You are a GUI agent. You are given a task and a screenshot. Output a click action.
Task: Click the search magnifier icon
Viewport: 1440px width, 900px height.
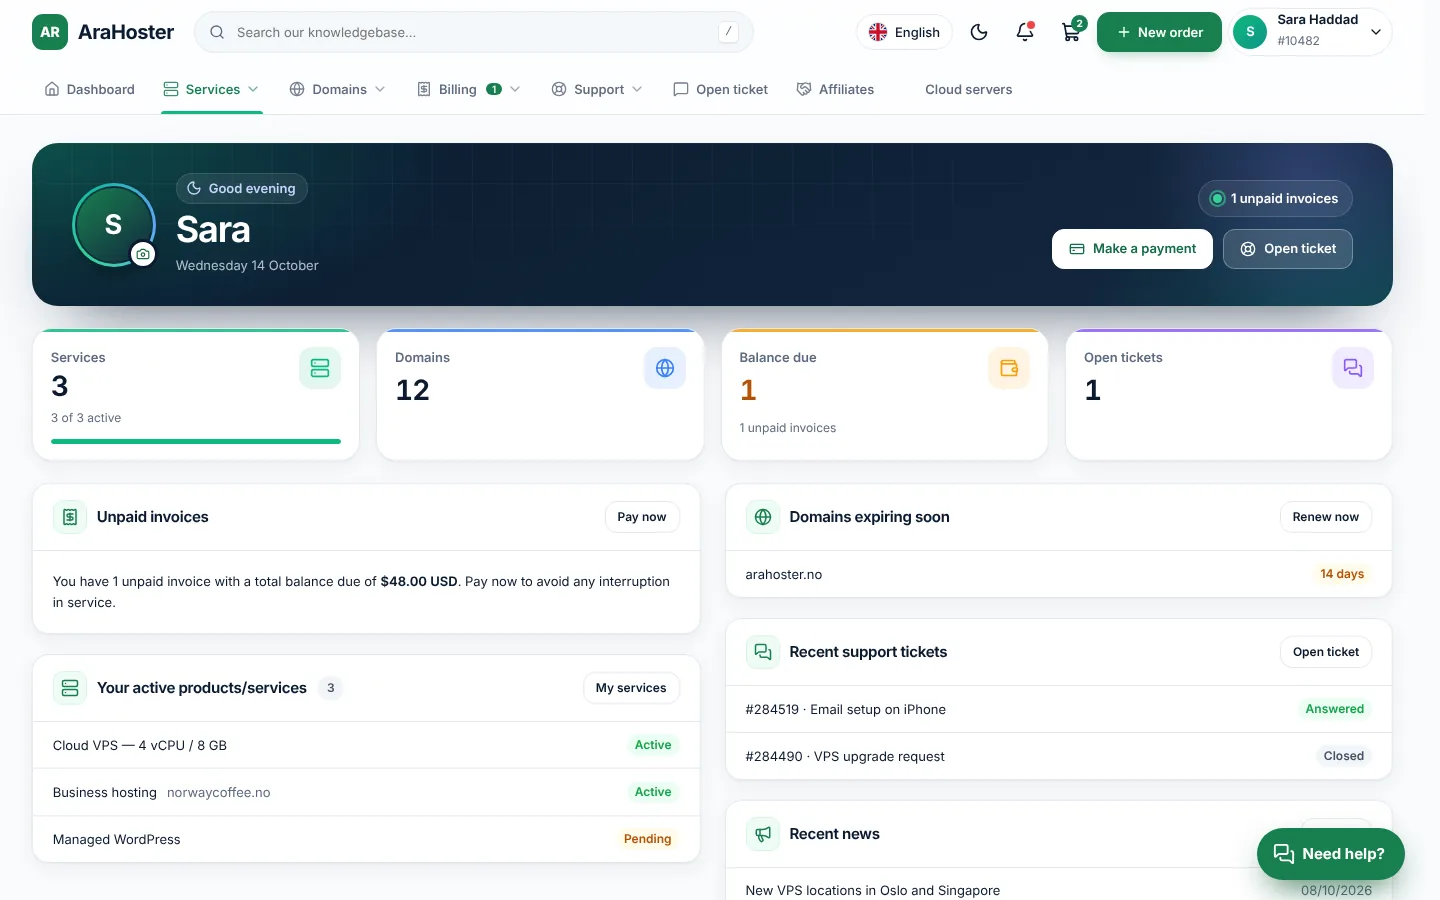pos(217,32)
